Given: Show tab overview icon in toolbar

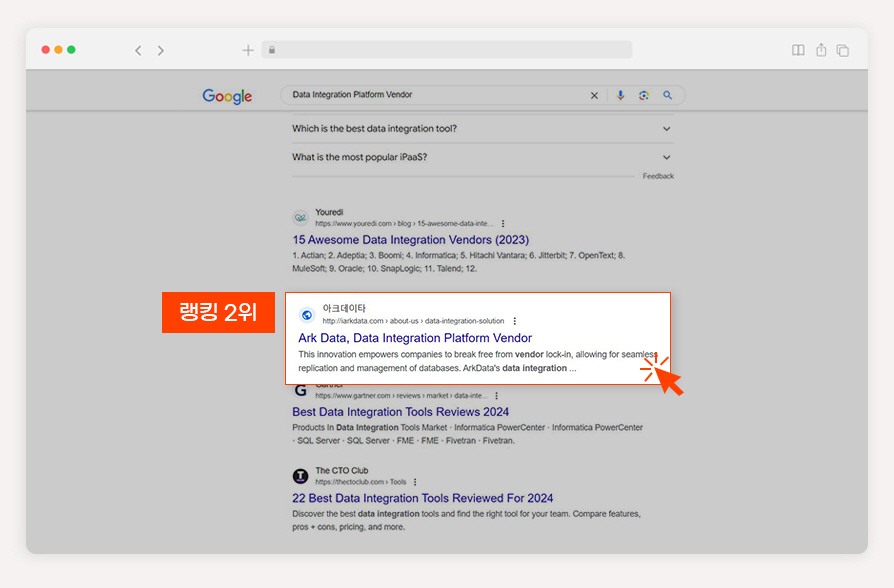Looking at the screenshot, I should (x=843, y=50).
